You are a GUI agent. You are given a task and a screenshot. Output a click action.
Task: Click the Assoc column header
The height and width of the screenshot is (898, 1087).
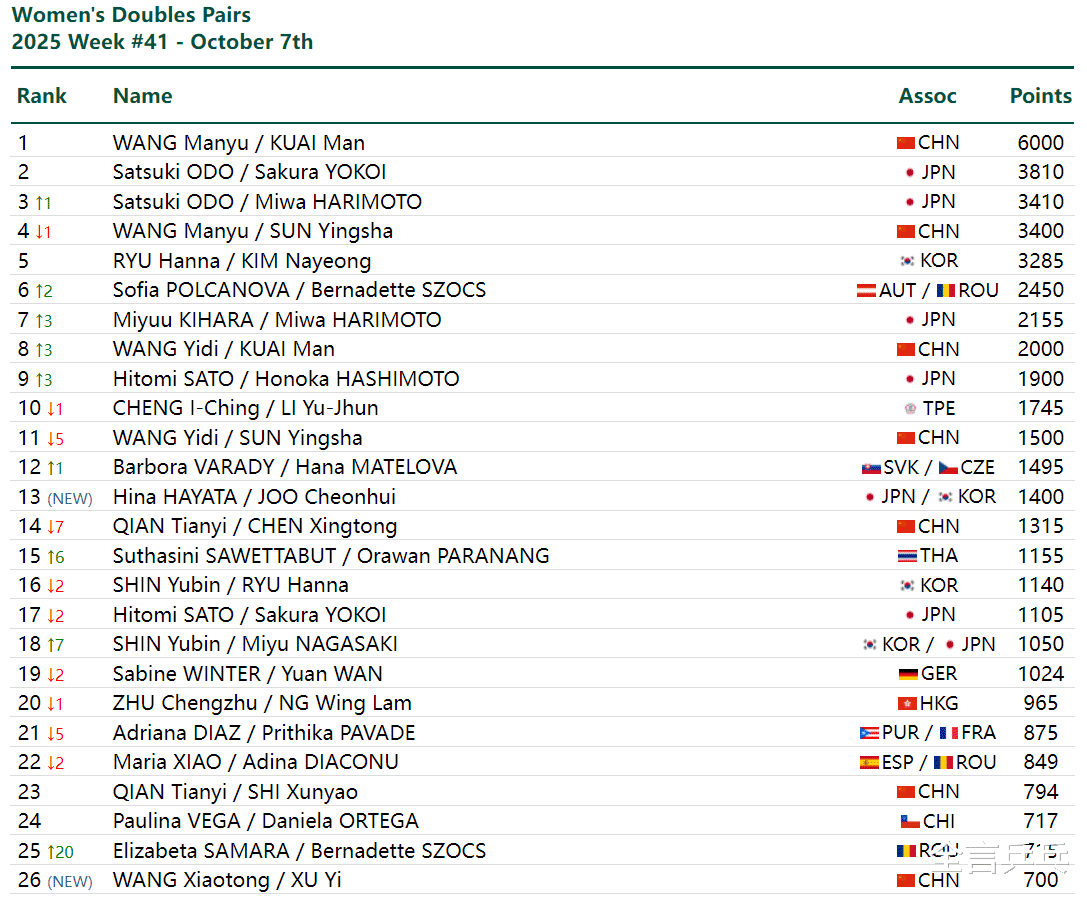[927, 96]
